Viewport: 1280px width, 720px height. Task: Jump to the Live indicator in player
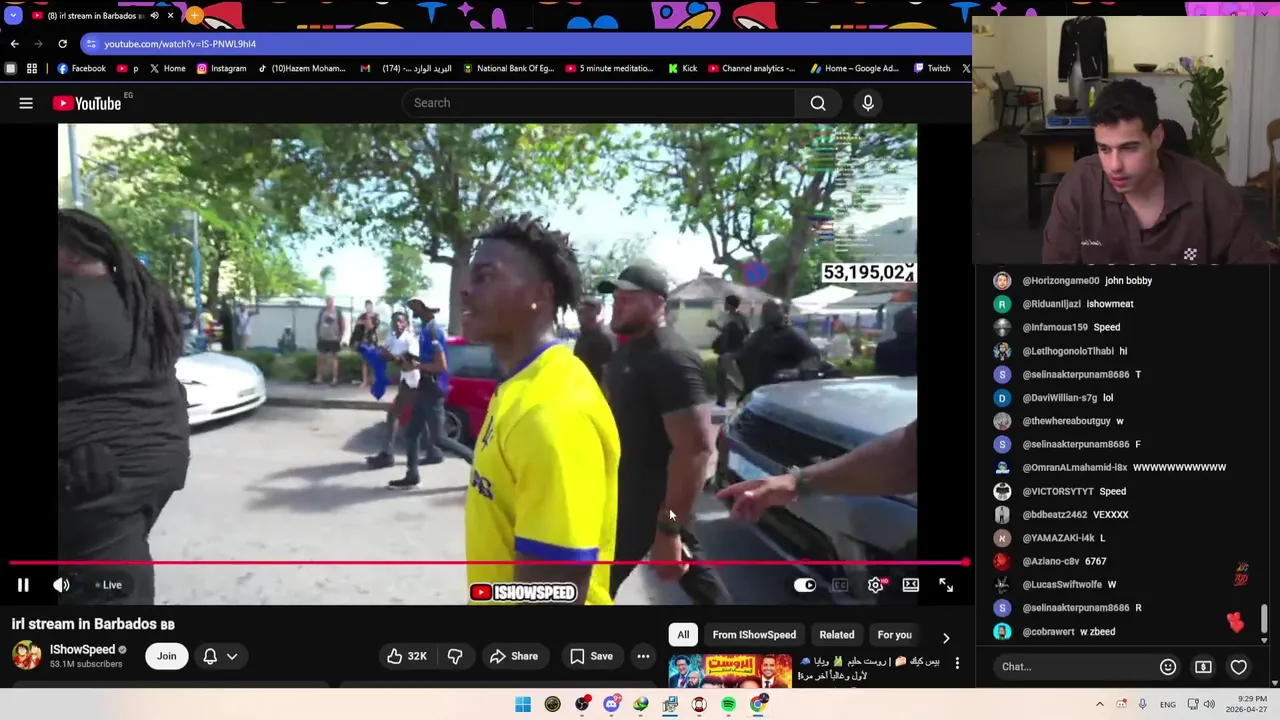[x=108, y=585]
